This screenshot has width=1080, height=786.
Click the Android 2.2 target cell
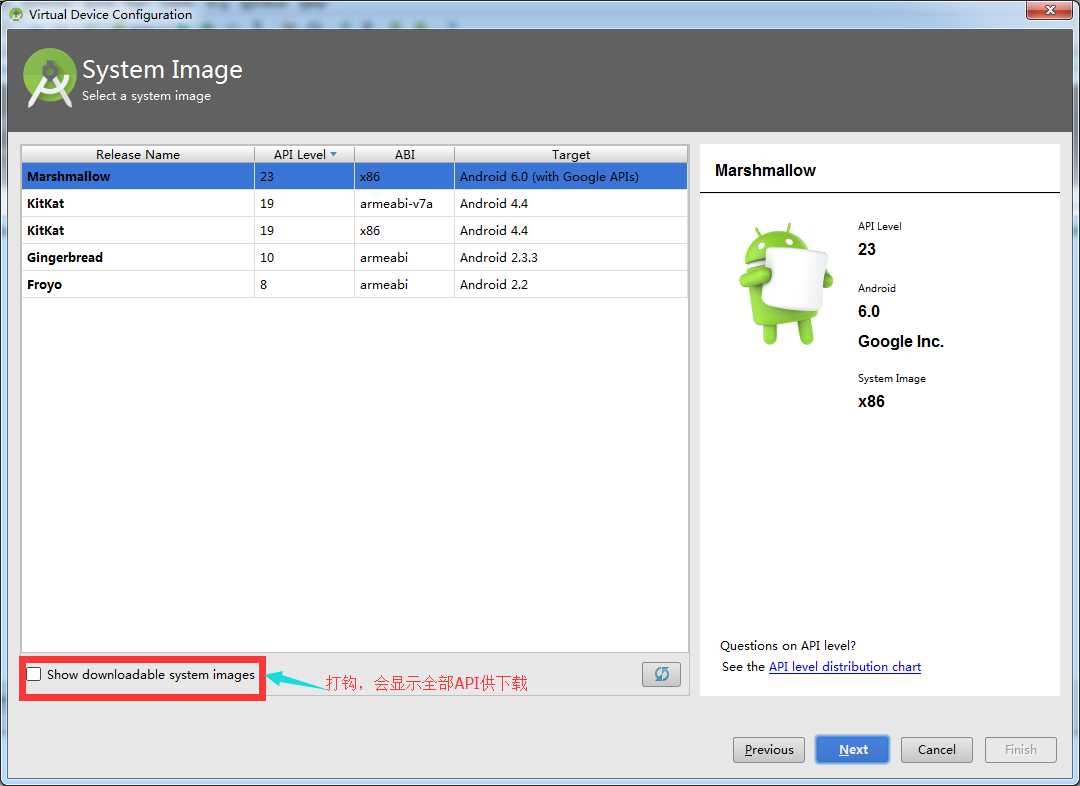(x=570, y=285)
